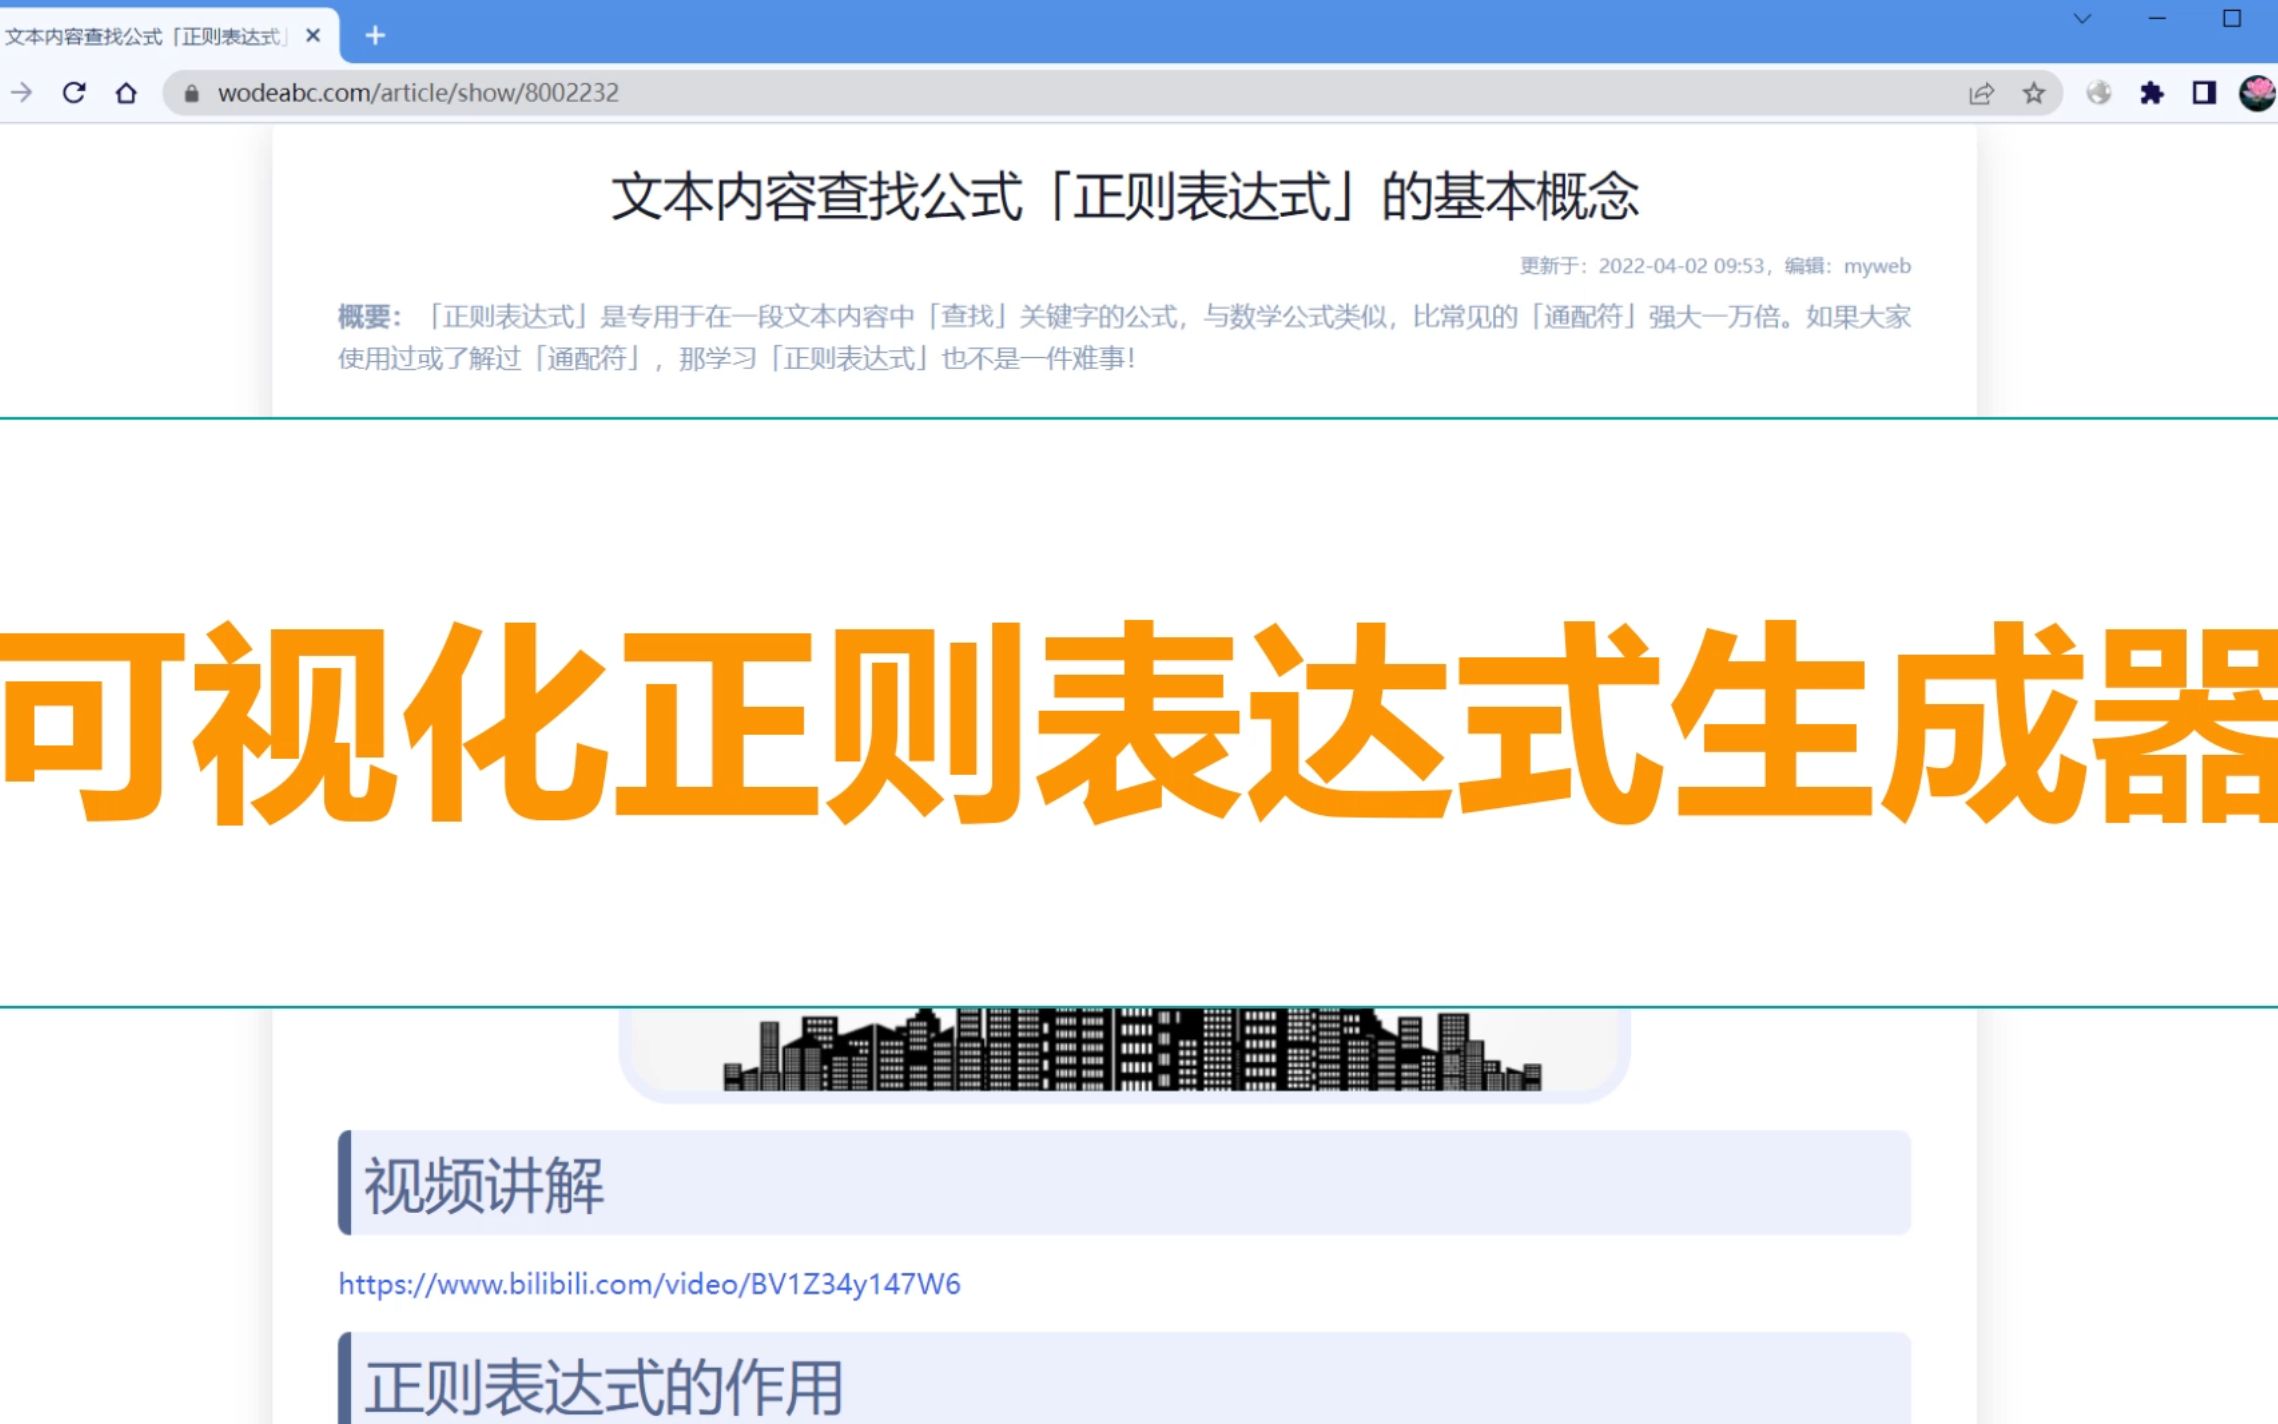
Task: Select the 文本内容查找公式 tab
Action: 145,37
